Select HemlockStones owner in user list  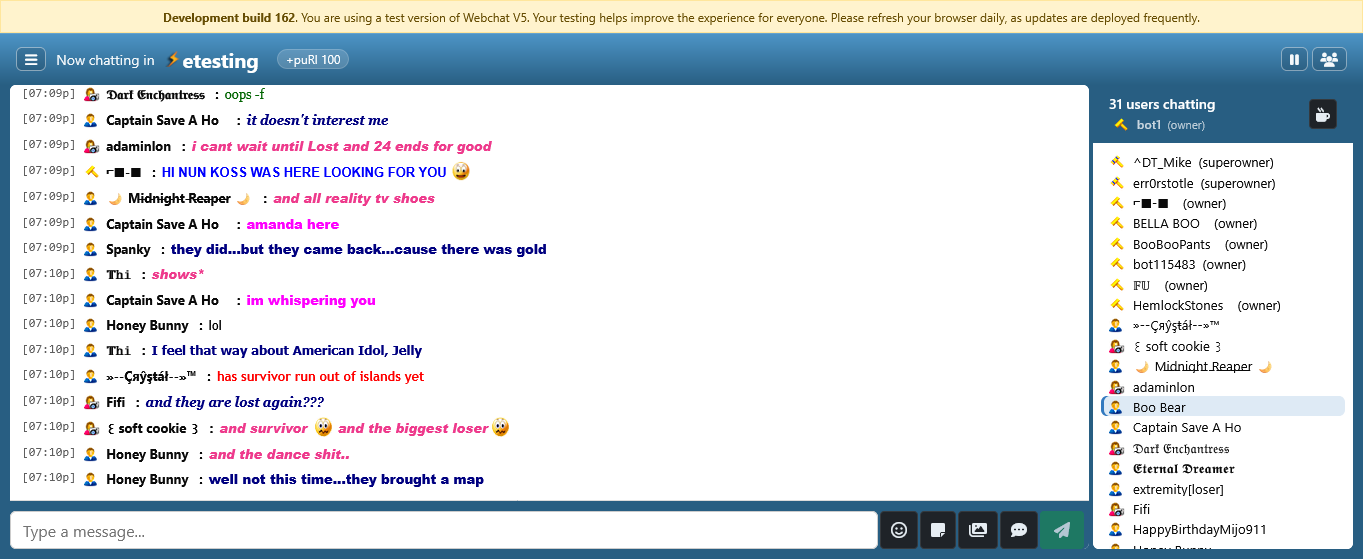1177,306
